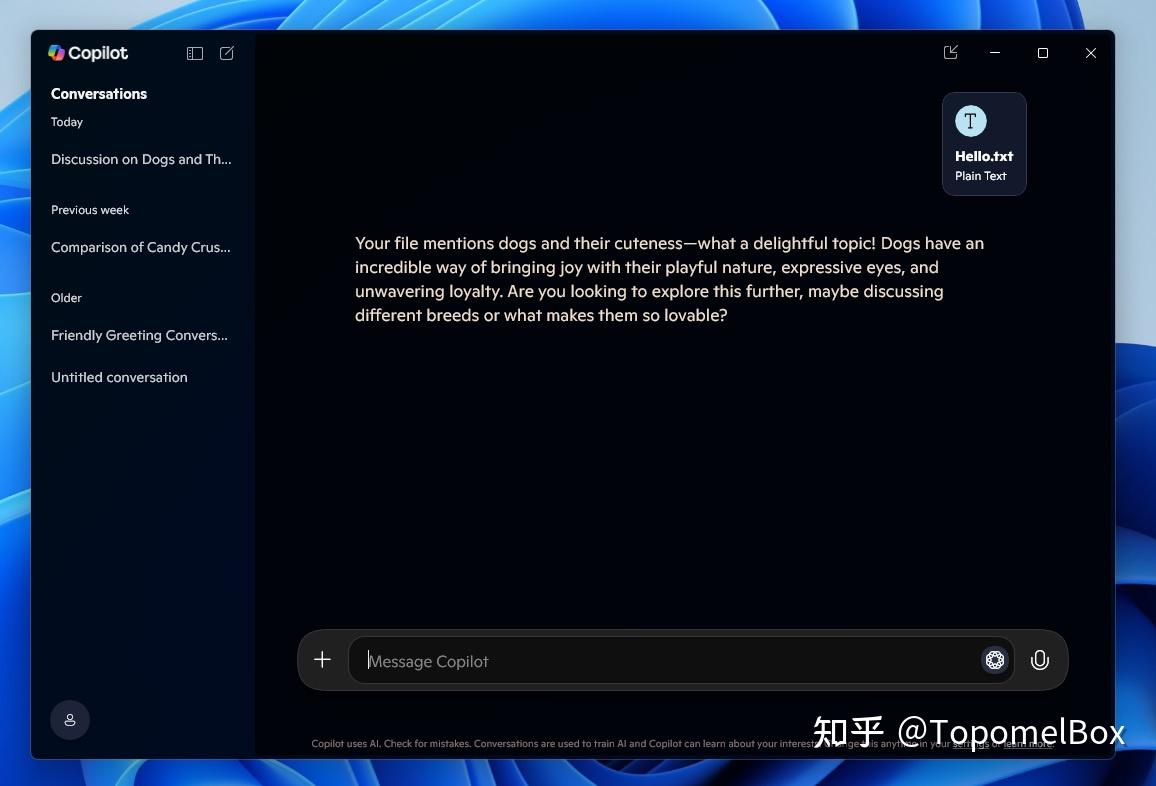Click the Hello.txt plain text file icon
1156x786 pixels.
[x=970, y=120]
